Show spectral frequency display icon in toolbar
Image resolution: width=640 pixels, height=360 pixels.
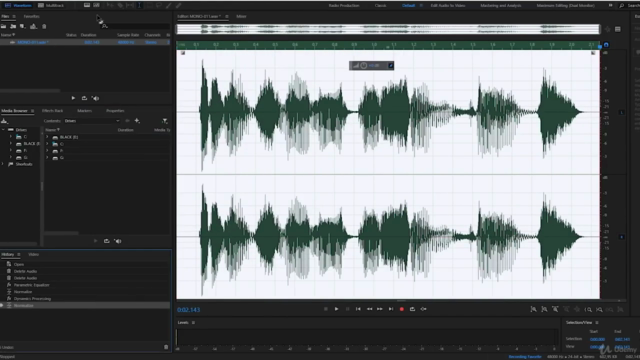(x=87, y=5)
